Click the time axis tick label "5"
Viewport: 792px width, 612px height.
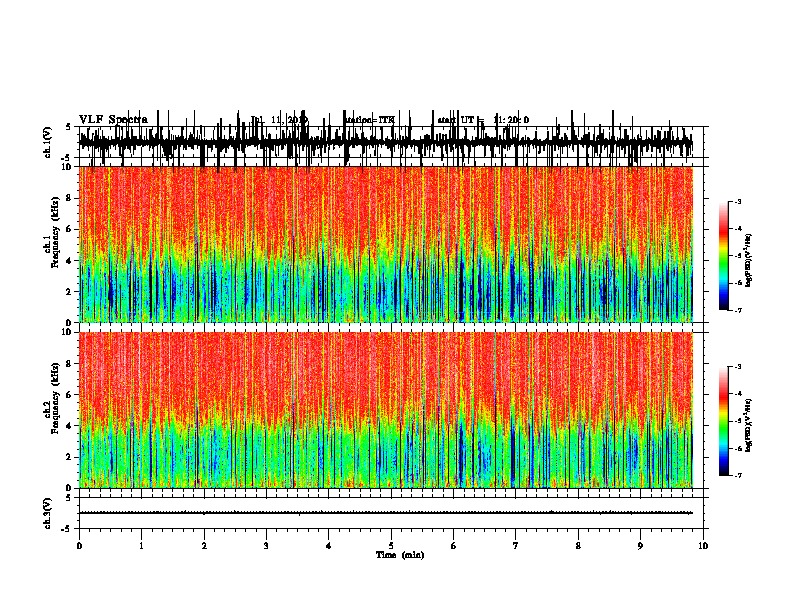coord(391,545)
